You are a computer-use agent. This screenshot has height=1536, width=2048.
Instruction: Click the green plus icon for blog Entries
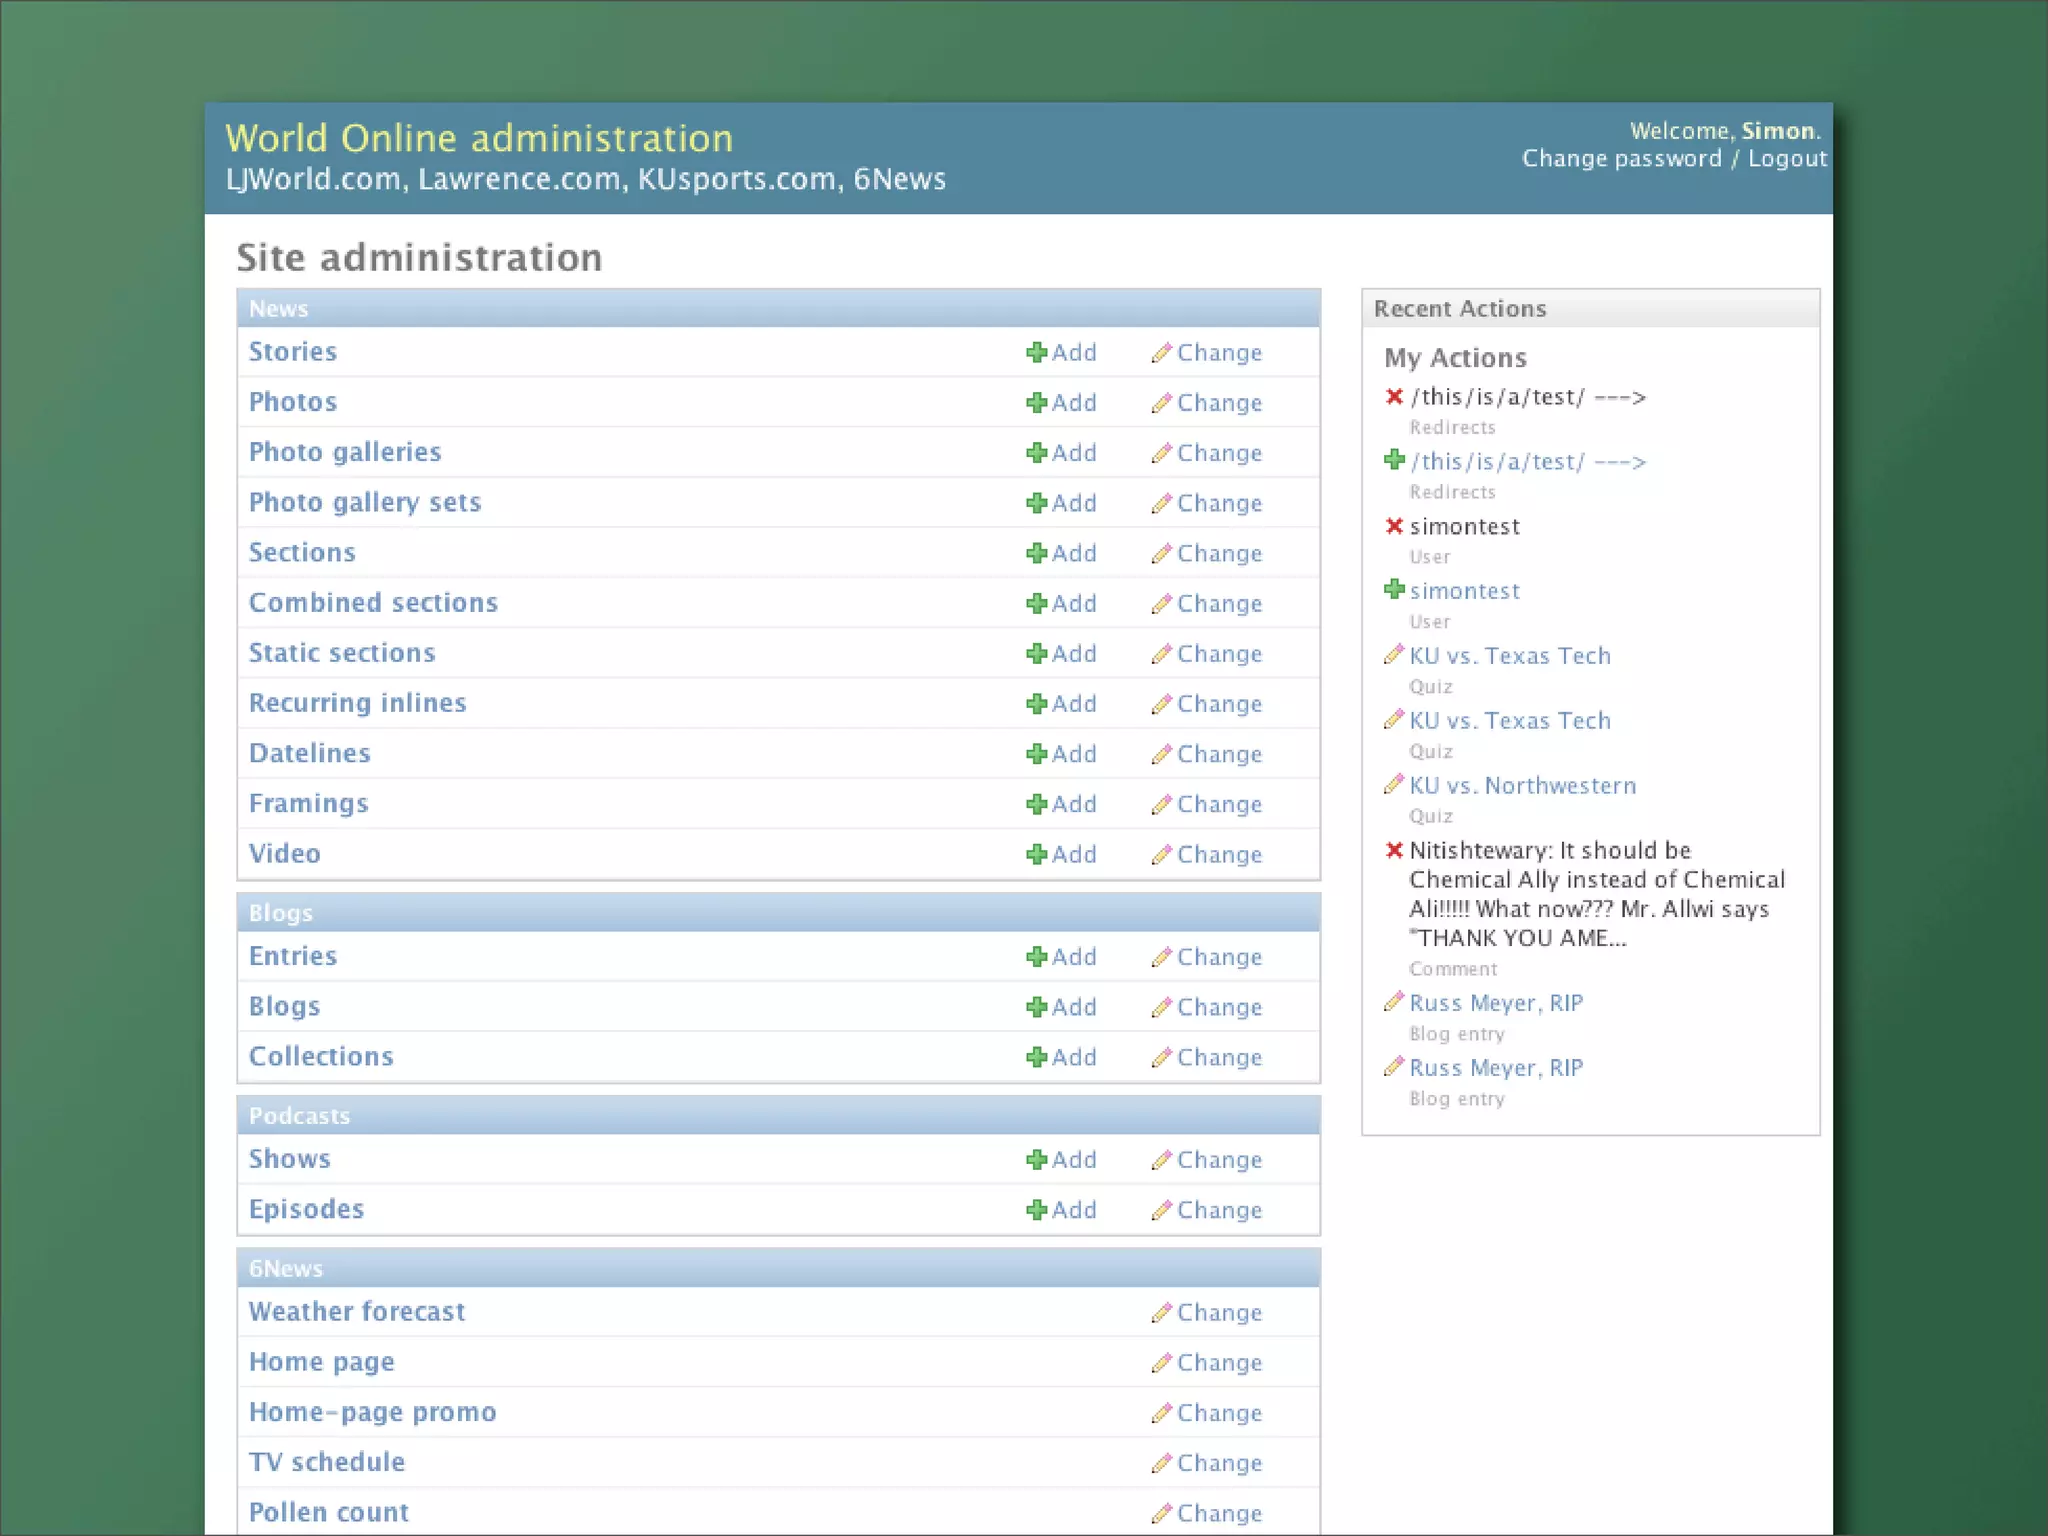(1036, 957)
